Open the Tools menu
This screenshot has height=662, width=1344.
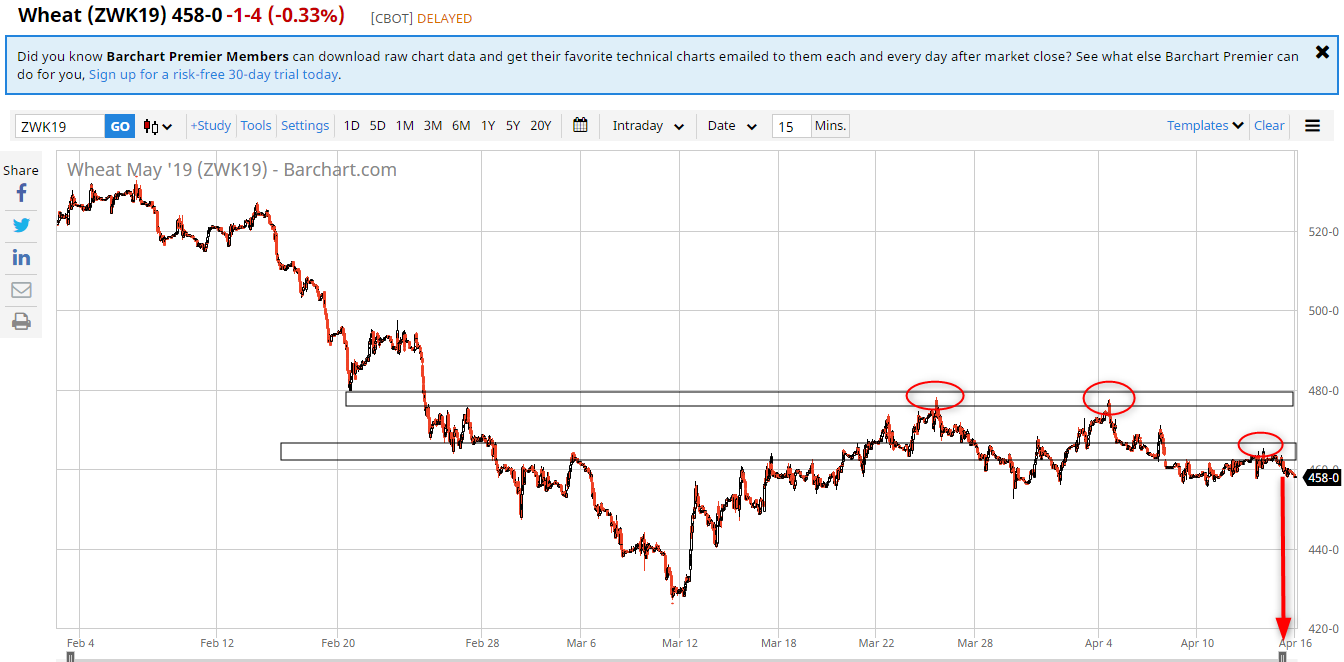256,126
